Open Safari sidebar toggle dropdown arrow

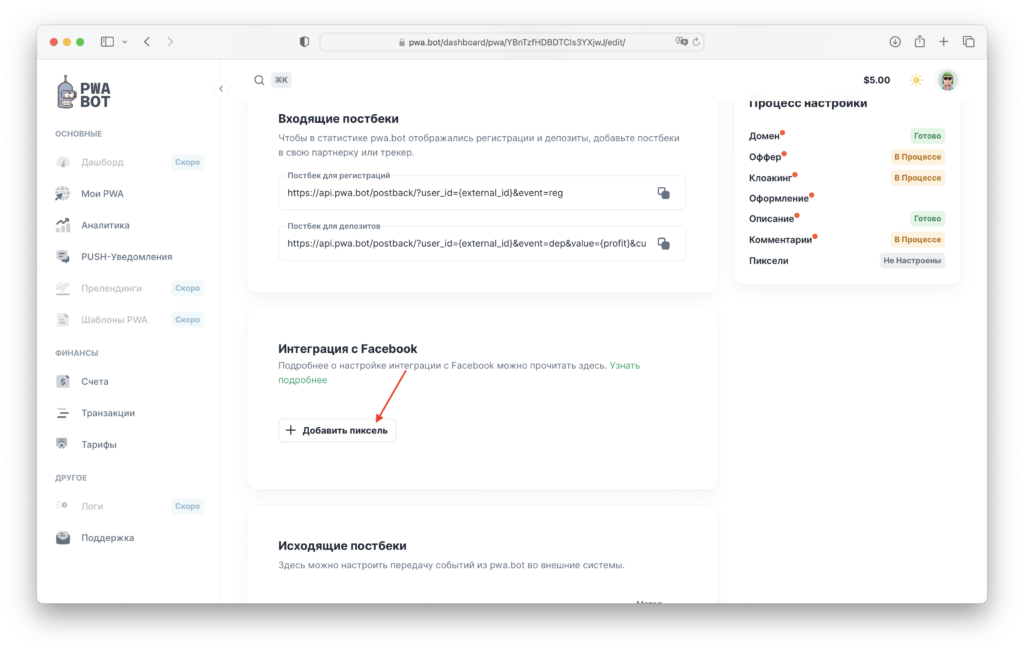(125, 42)
